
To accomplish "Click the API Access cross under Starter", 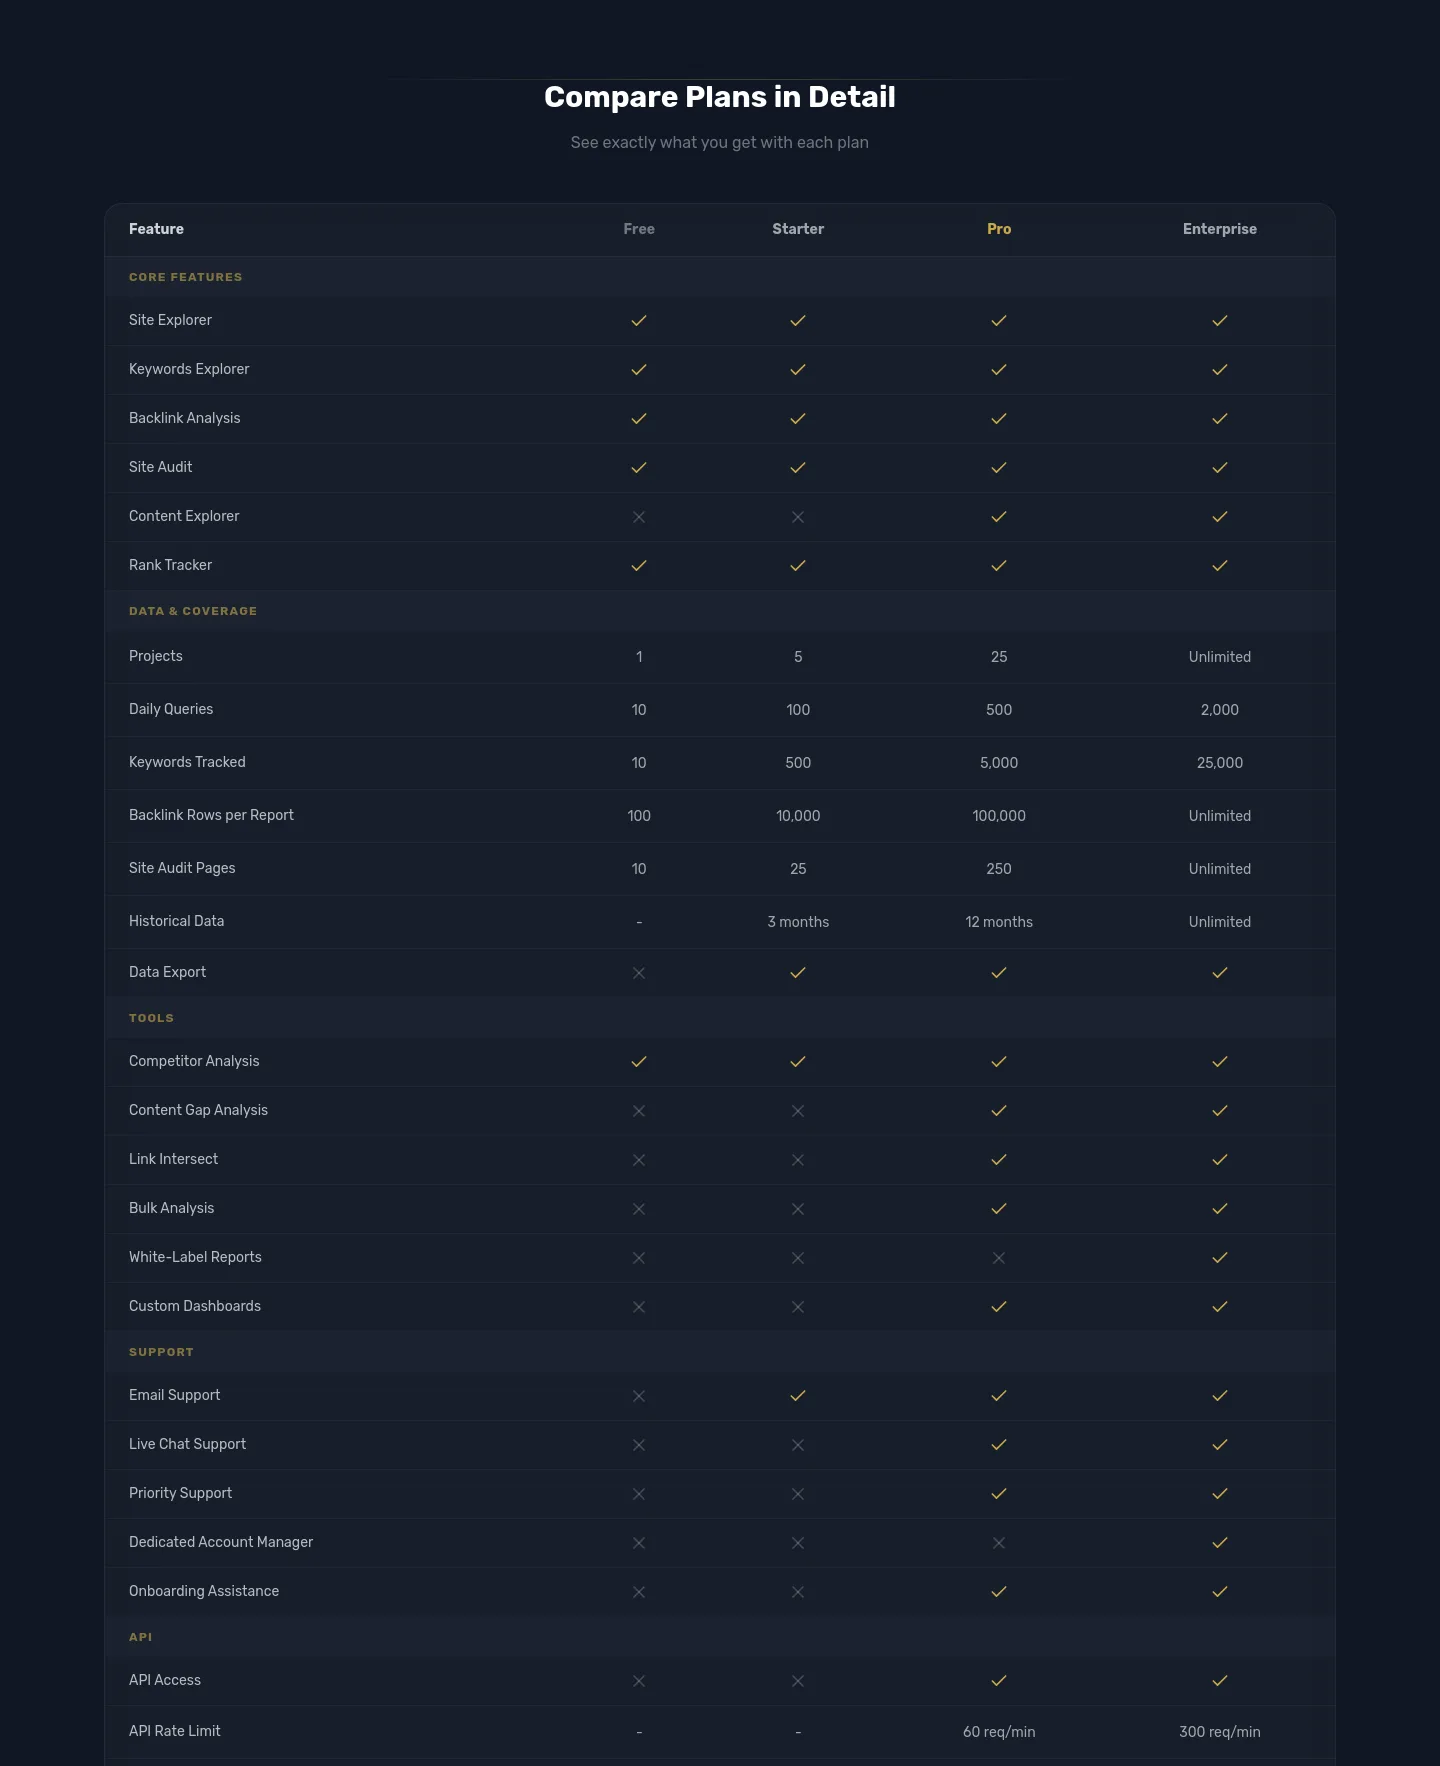I will pos(798,1681).
